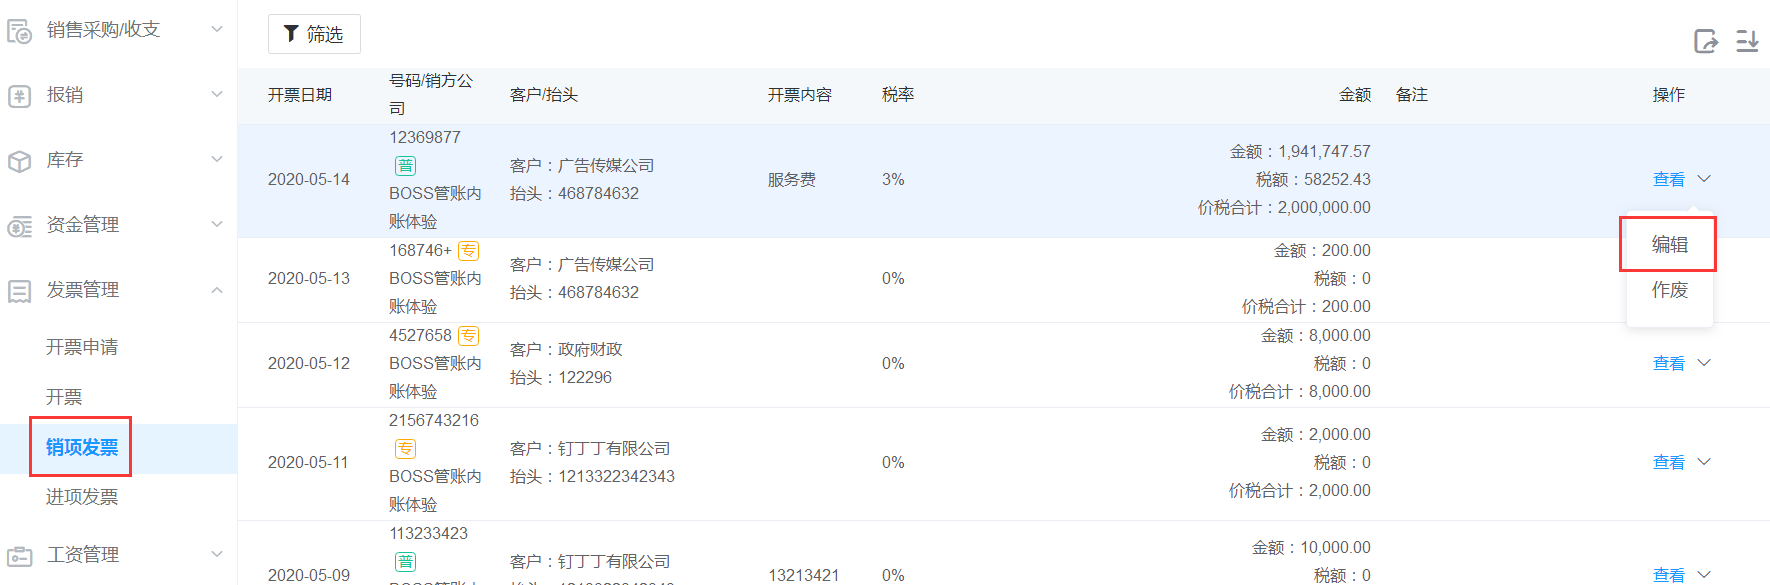Open dropdown arrow next to 查看 for 2020-05-11
The width and height of the screenshot is (1770, 585).
click(x=1705, y=462)
